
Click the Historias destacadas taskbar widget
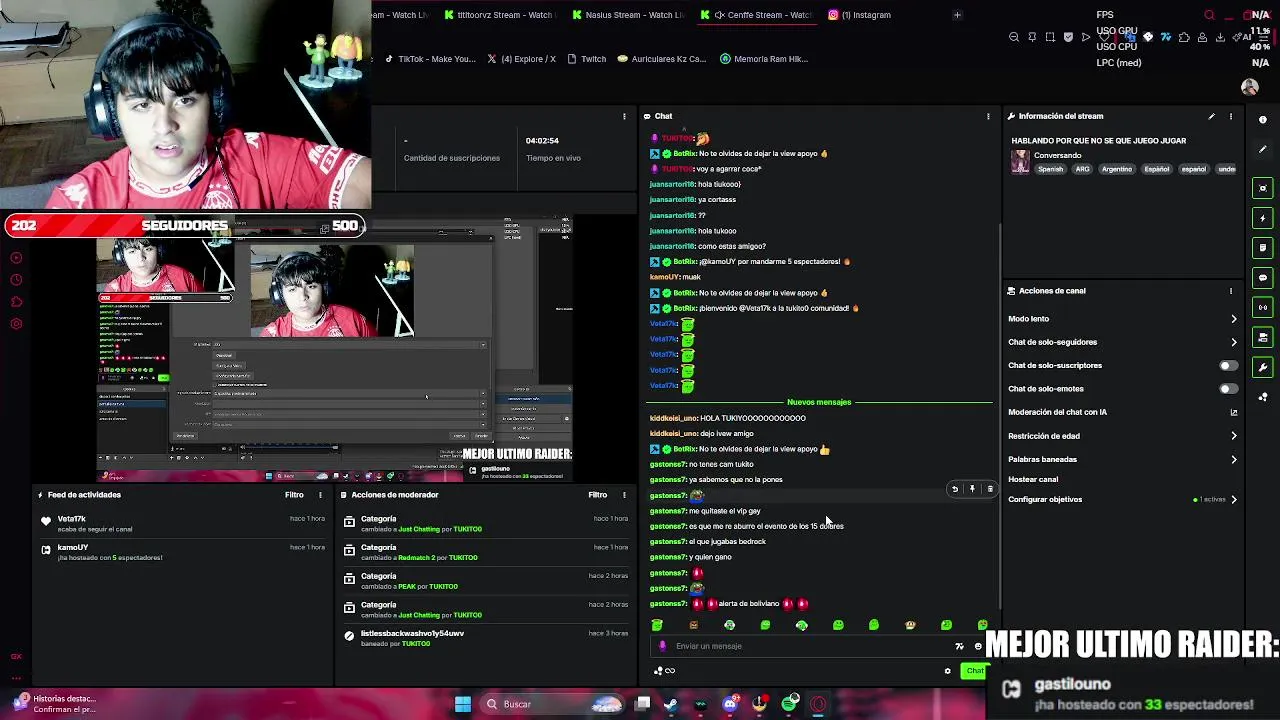click(x=55, y=704)
